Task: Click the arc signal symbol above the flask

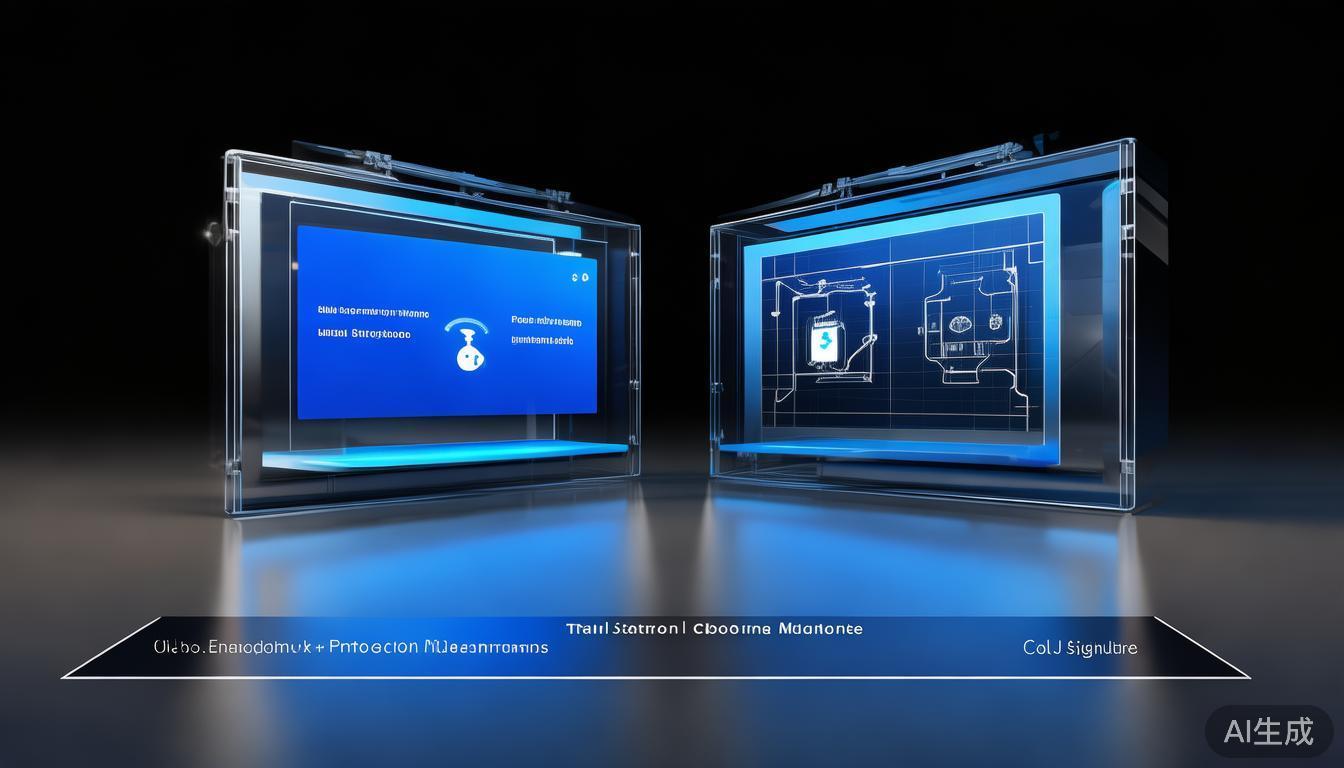Action: (x=466, y=327)
